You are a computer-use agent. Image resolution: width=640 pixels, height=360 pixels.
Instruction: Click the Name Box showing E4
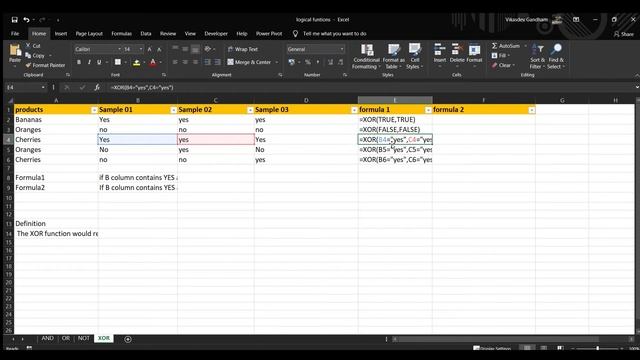(x=25, y=87)
